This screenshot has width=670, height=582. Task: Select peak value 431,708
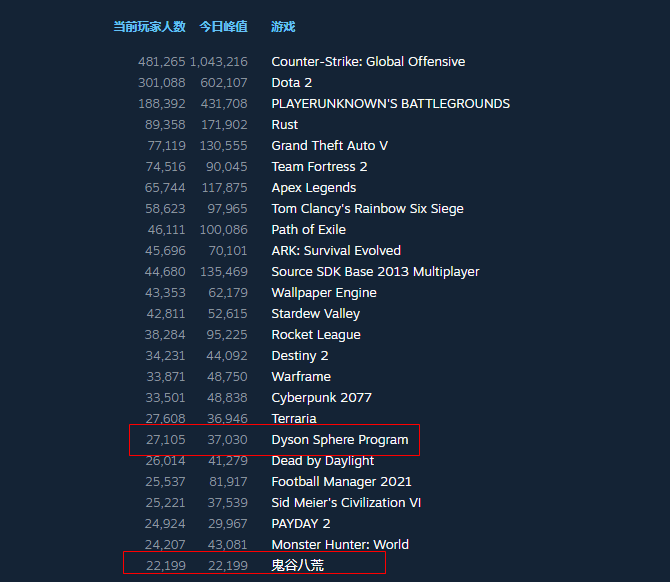click(x=223, y=103)
